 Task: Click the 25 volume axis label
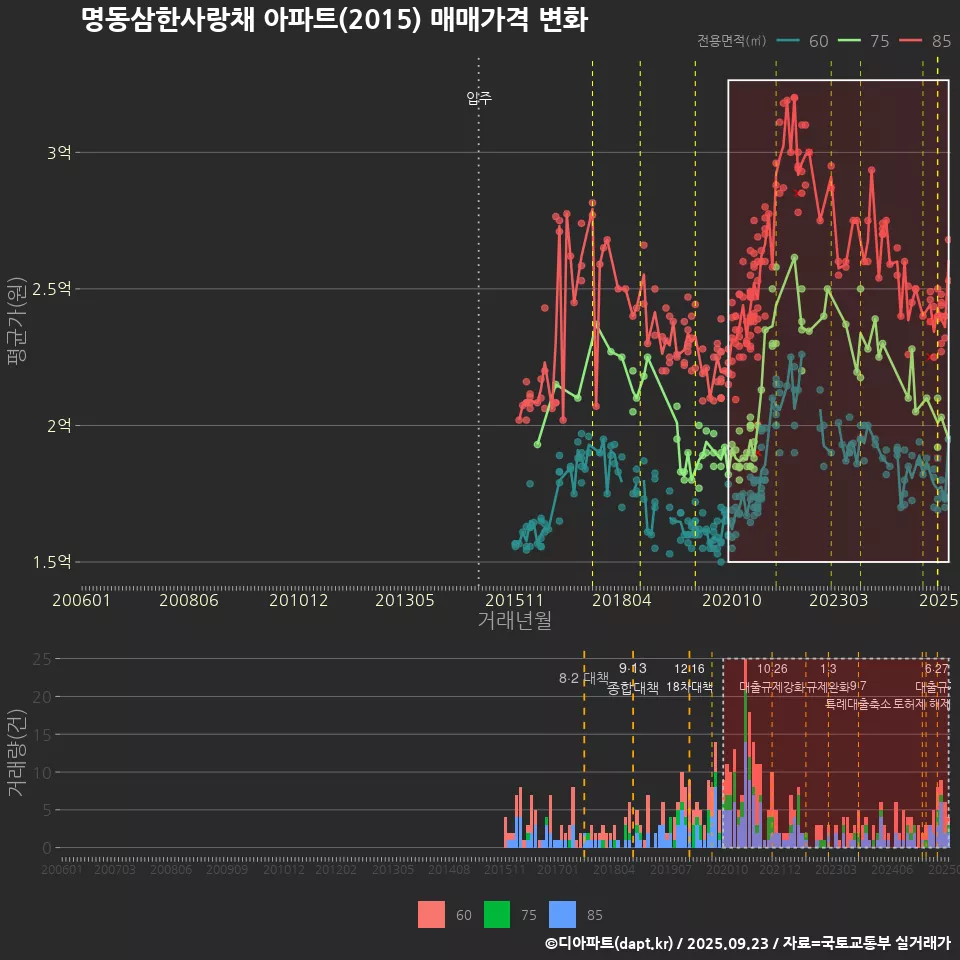(x=42, y=659)
